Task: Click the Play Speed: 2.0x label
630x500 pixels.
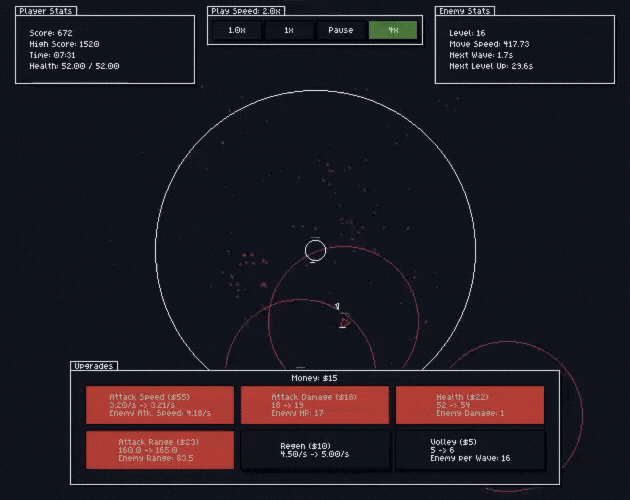Action: (x=246, y=11)
